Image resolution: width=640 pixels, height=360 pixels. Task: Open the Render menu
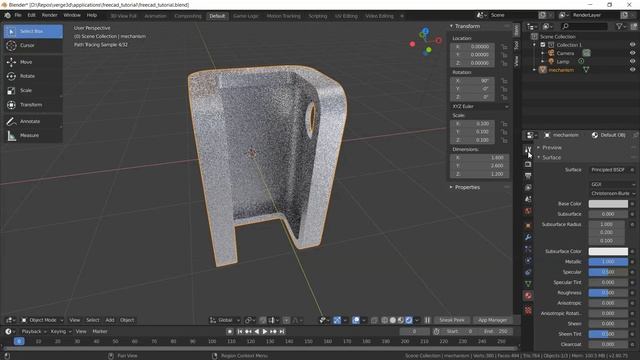point(50,16)
